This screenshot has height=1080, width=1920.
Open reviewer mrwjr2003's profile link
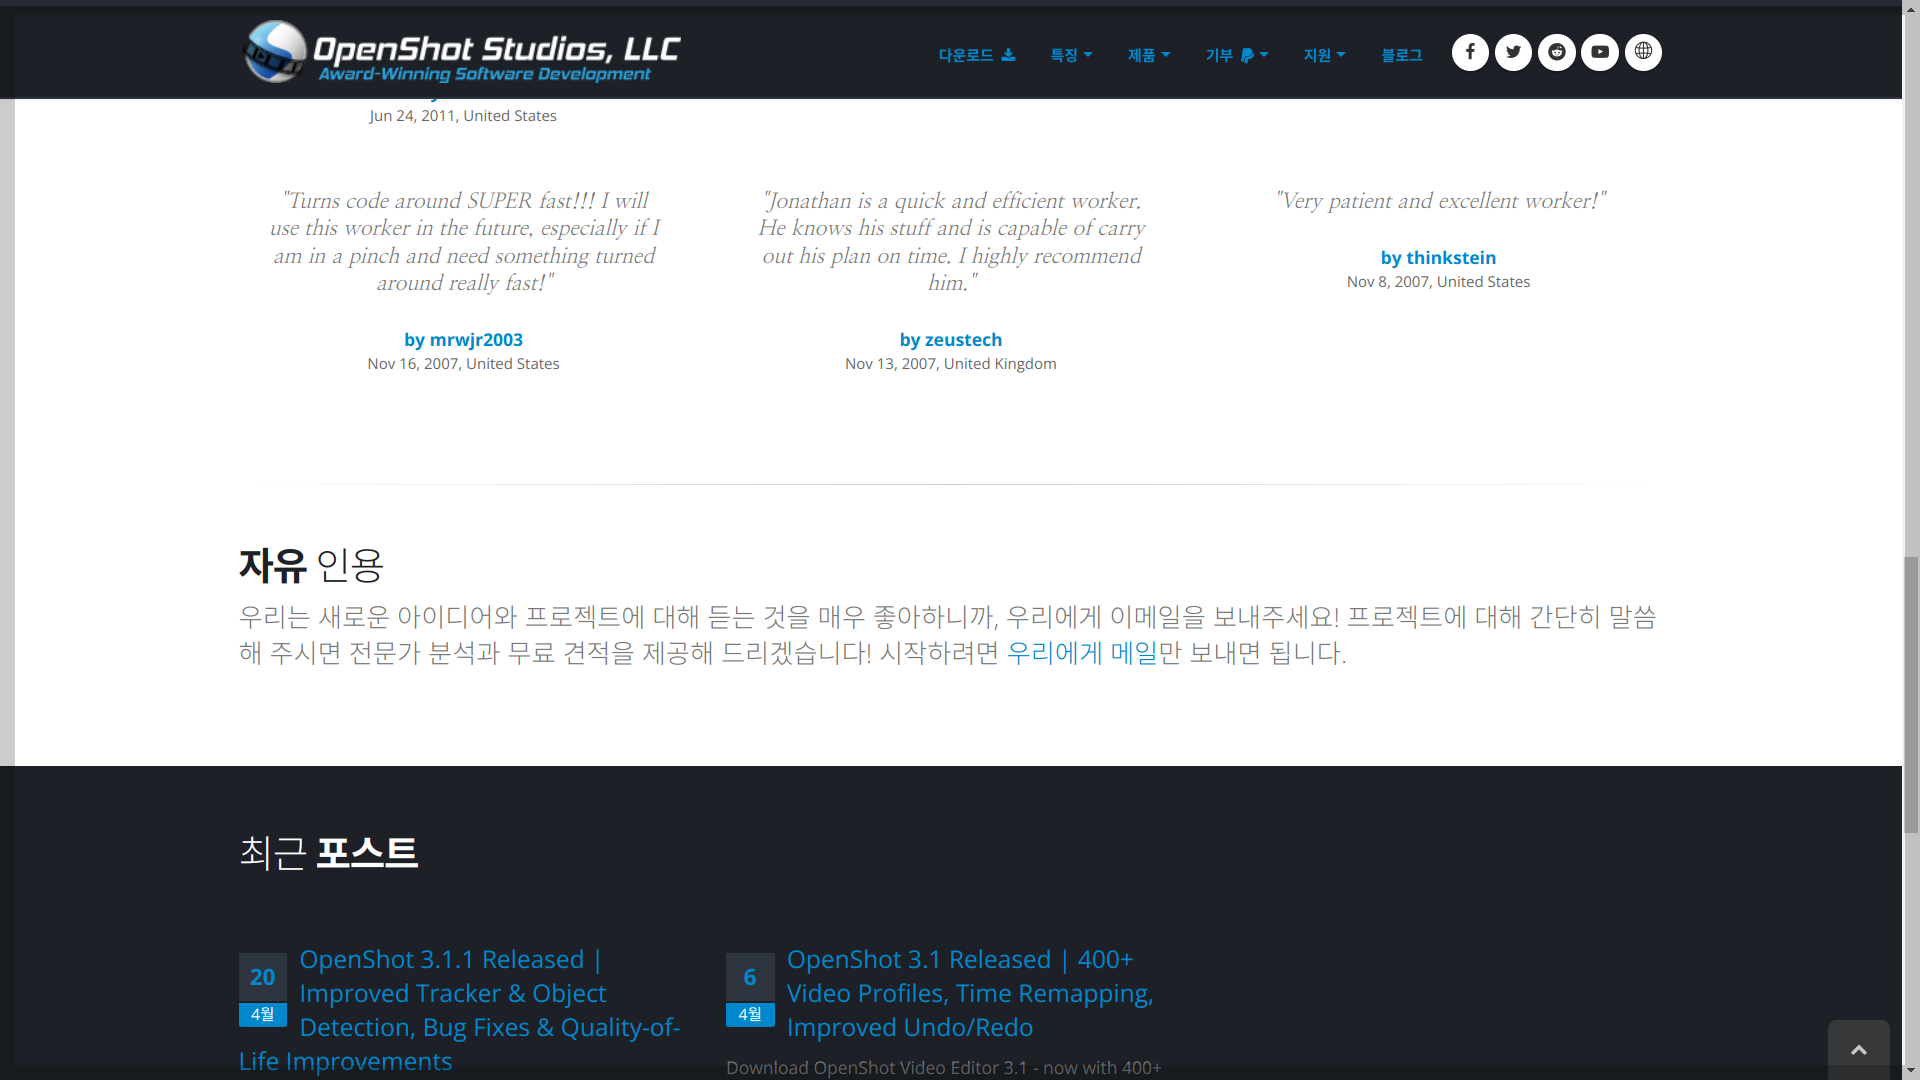point(463,339)
